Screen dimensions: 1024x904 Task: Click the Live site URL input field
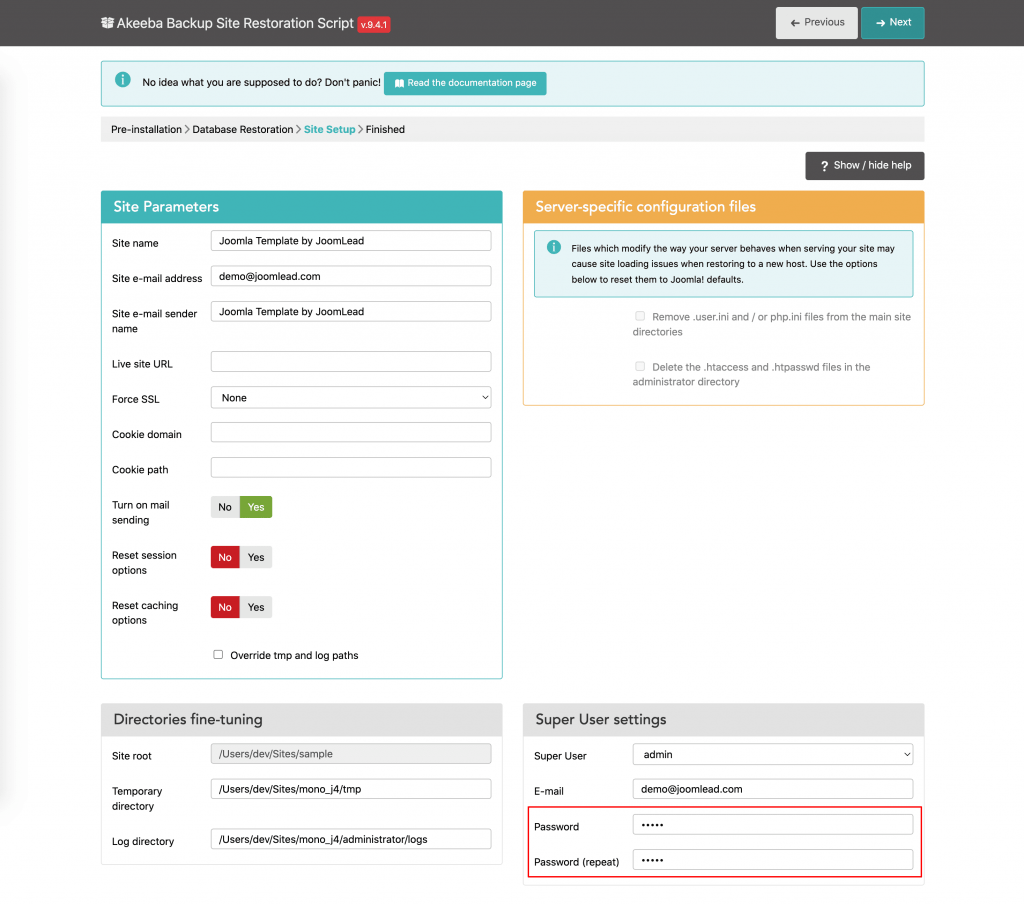tap(350, 361)
